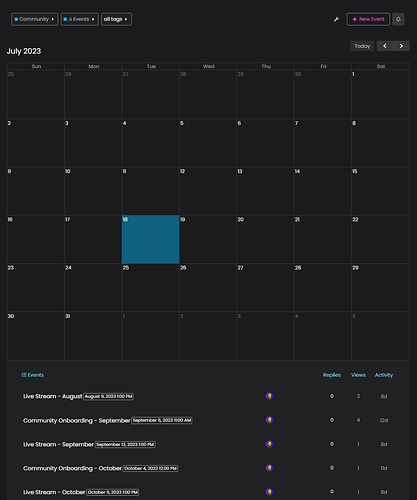Go to next month arrow

point(401,46)
